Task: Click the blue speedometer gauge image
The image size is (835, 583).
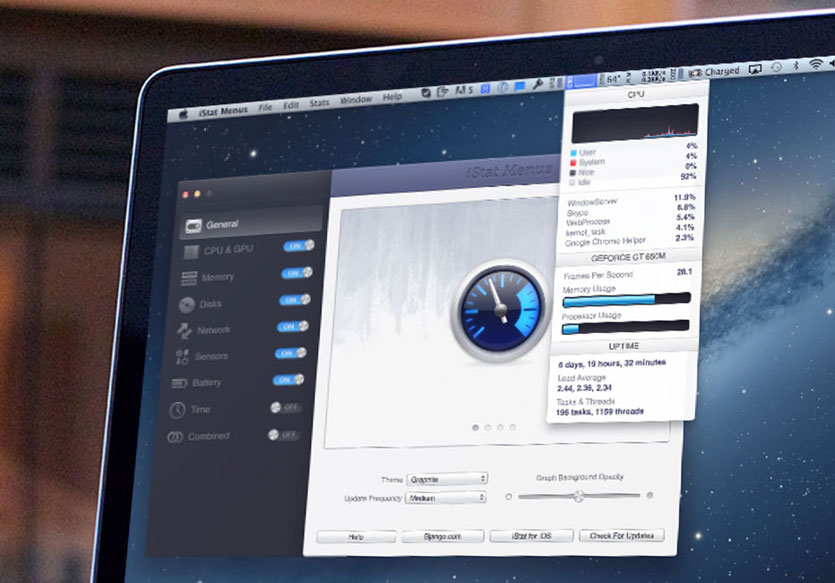Action: [499, 312]
